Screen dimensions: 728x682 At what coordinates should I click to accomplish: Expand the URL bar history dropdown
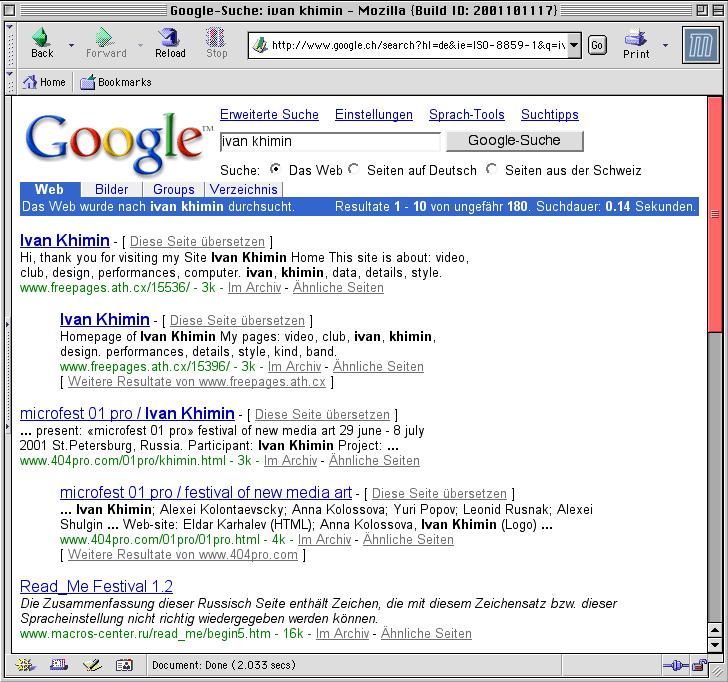pos(574,45)
